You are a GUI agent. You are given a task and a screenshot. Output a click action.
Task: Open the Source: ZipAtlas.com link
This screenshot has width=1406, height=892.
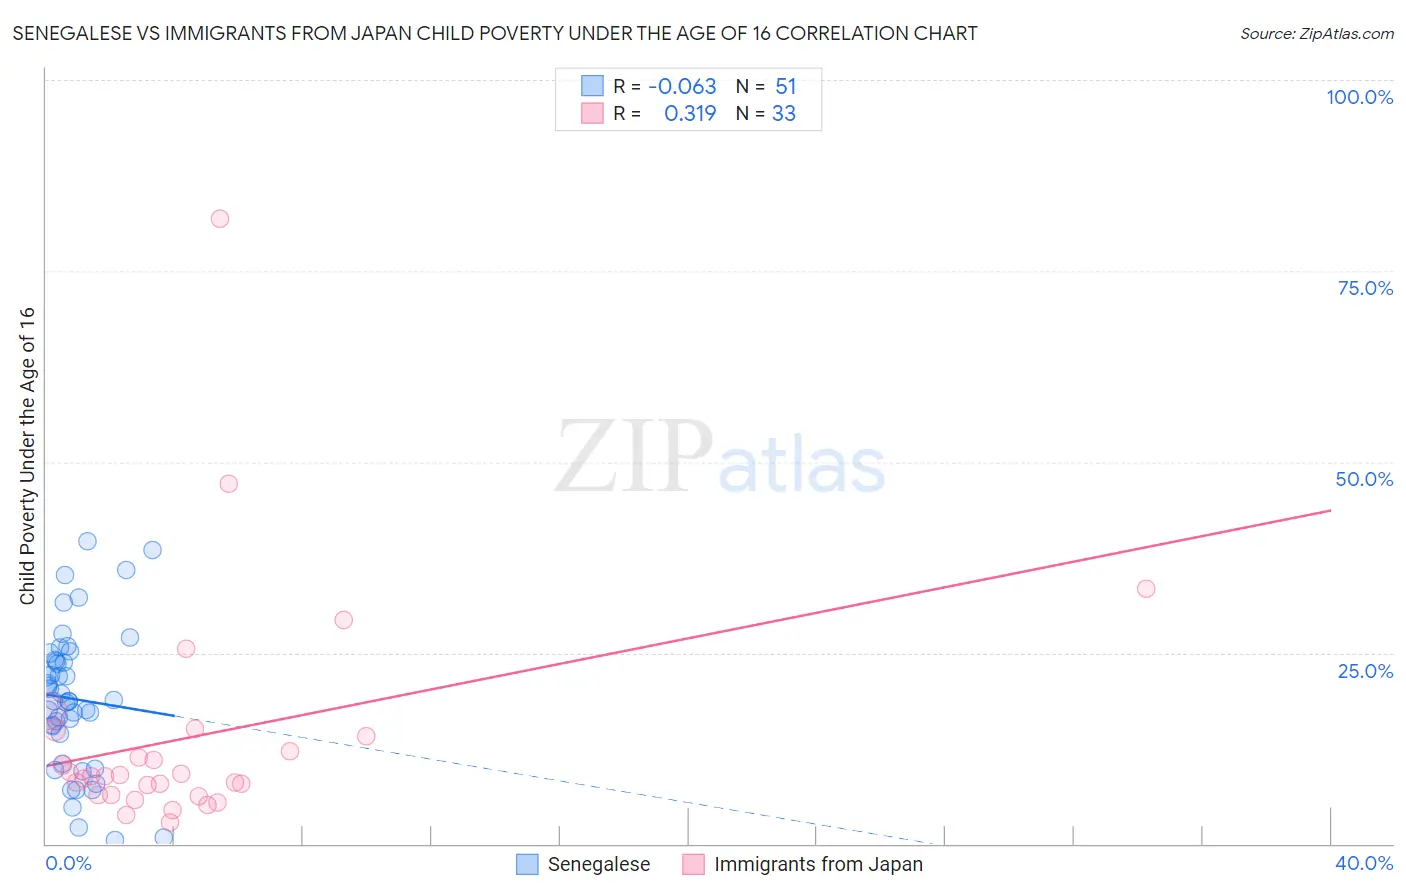1317,33
